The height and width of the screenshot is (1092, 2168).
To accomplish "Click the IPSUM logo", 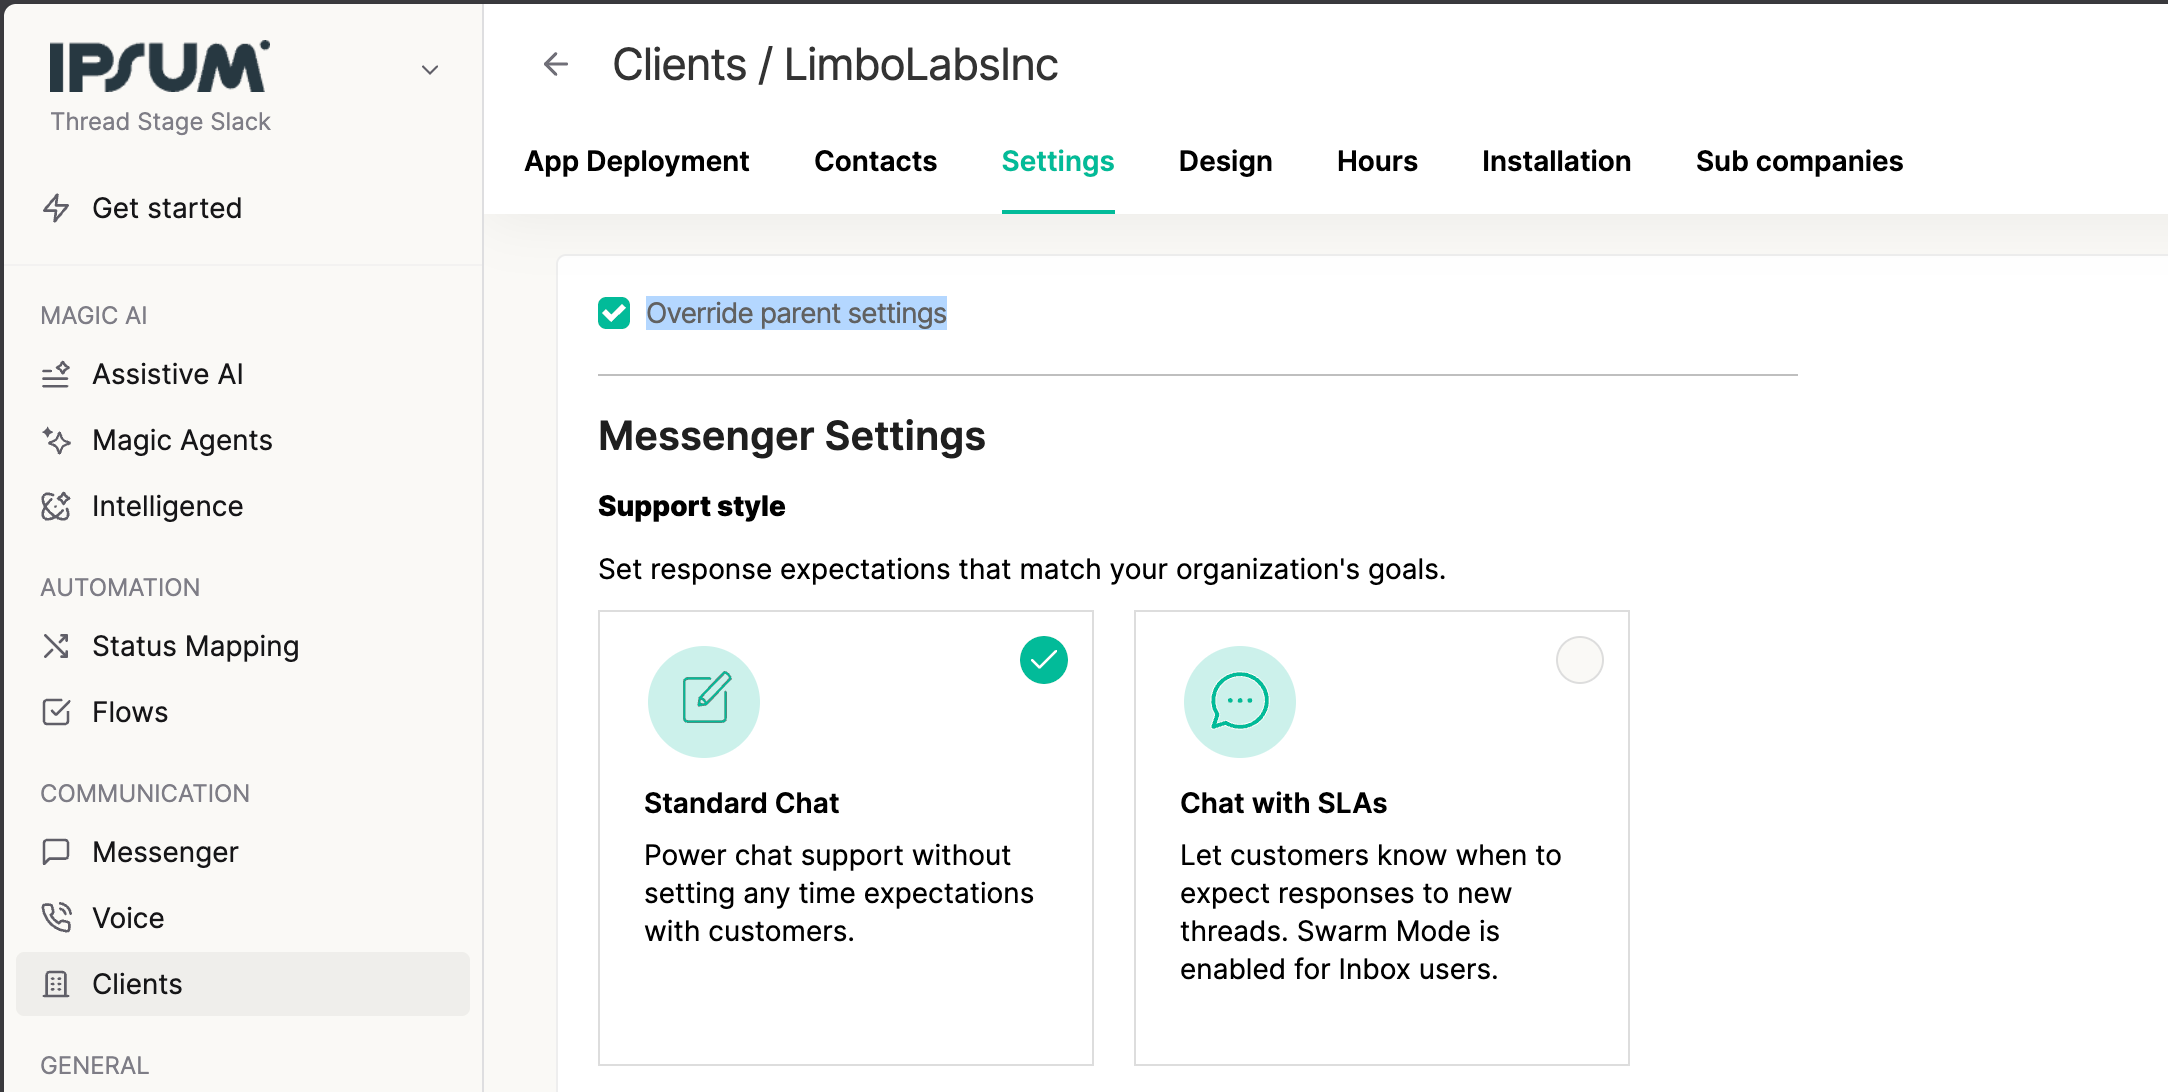I will [160, 68].
